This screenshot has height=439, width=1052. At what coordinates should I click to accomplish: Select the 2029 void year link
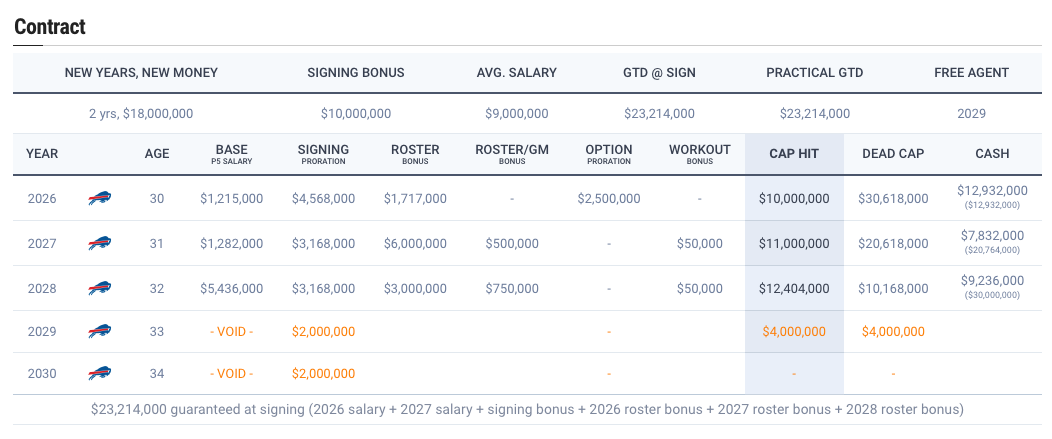tap(42, 331)
